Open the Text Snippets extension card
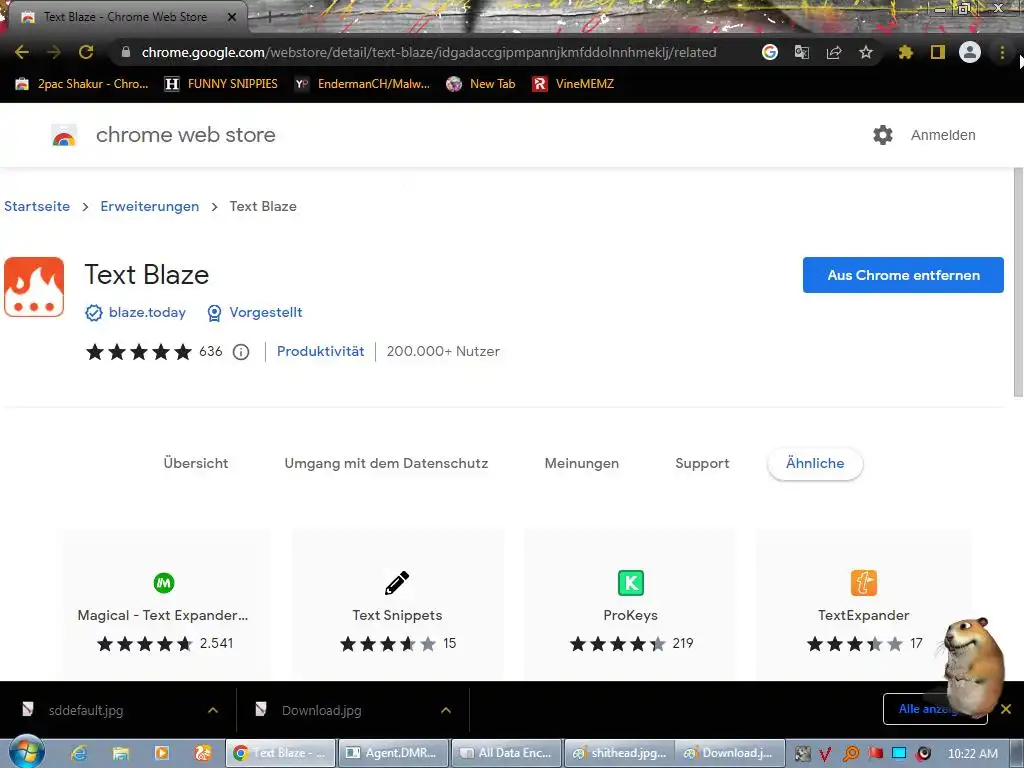The width and height of the screenshot is (1024, 768). point(397,604)
